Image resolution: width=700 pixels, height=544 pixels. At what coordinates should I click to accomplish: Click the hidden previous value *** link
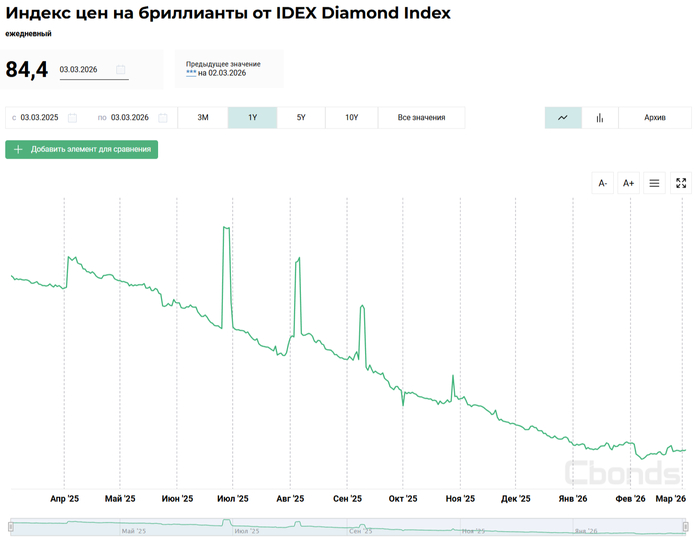coord(191,73)
